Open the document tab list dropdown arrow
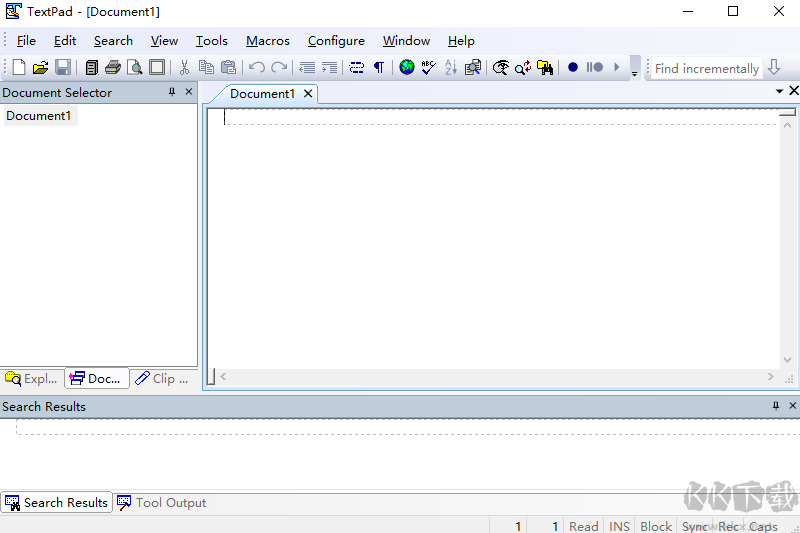The image size is (800, 533). 779,91
